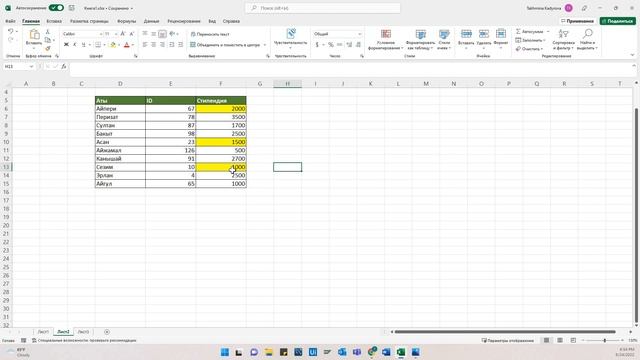This screenshot has width=640, height=360.
Task: Open Windows Start menu on taskbar
Action: [224, 352]
